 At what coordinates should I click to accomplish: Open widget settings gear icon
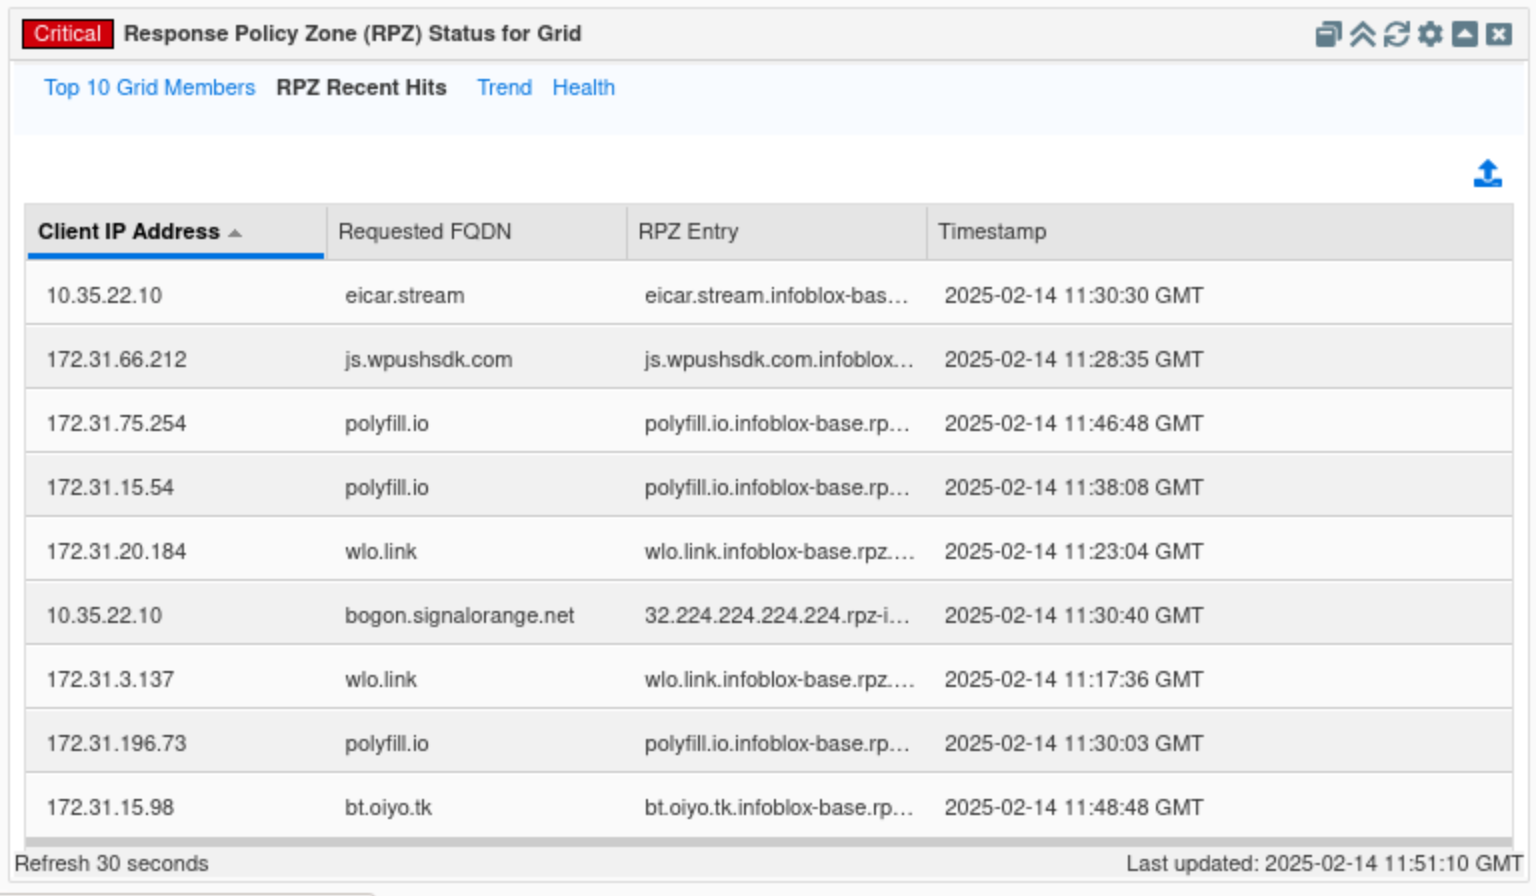(1430, 35)
